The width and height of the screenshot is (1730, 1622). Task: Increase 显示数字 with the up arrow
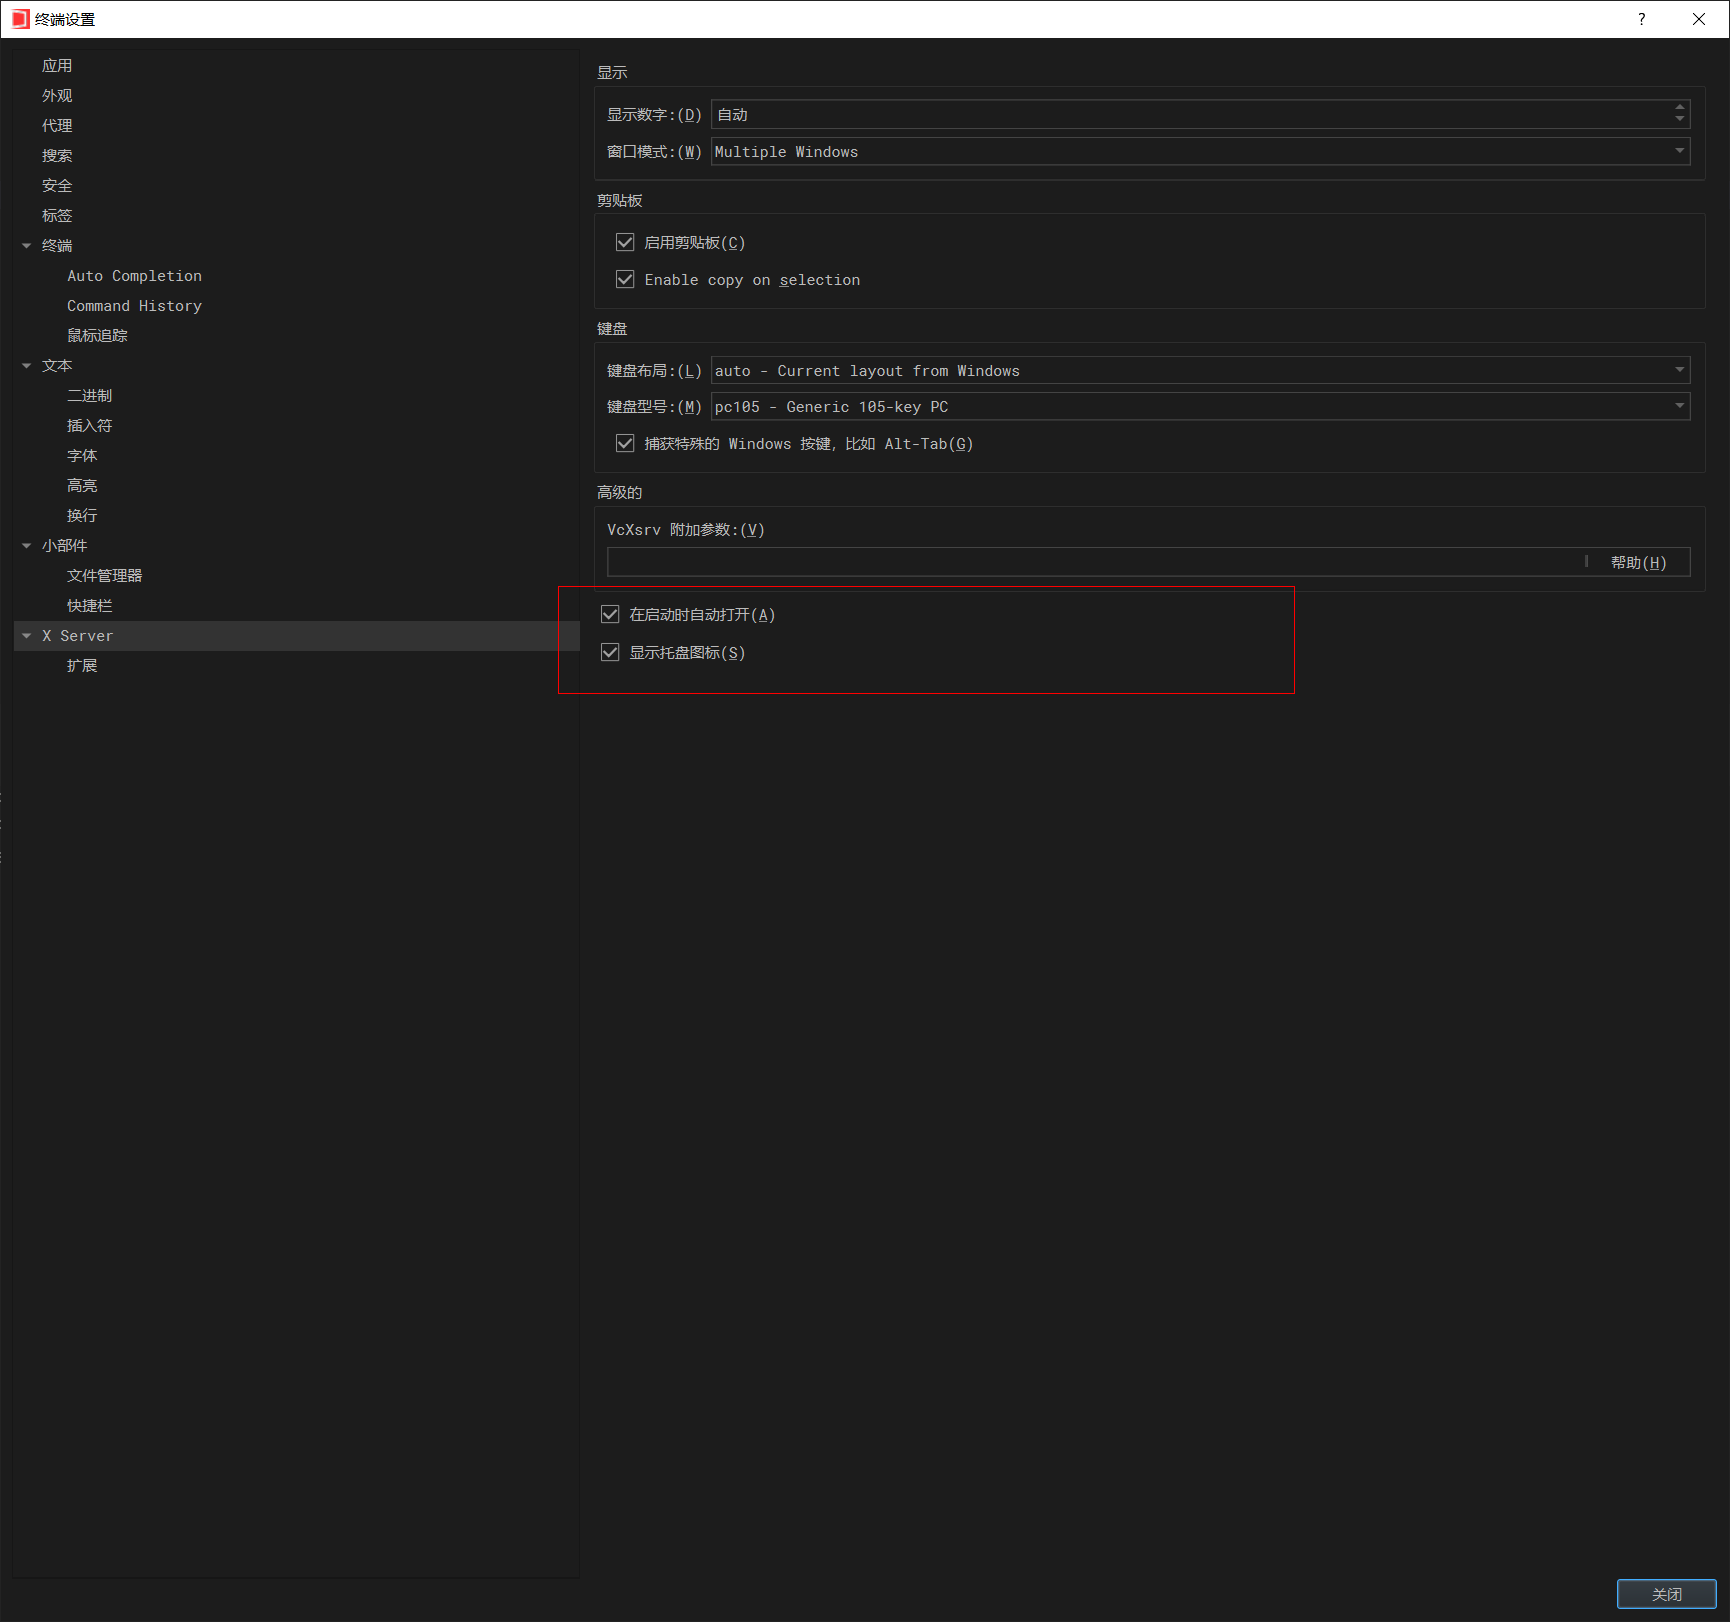1680,108
